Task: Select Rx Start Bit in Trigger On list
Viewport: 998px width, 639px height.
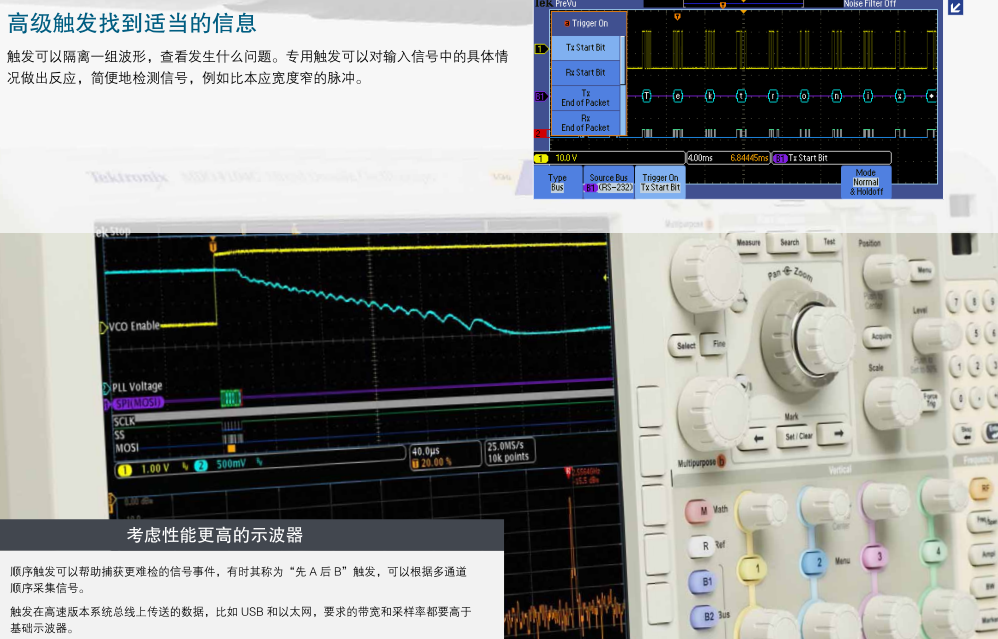Action: coord(586,73)
